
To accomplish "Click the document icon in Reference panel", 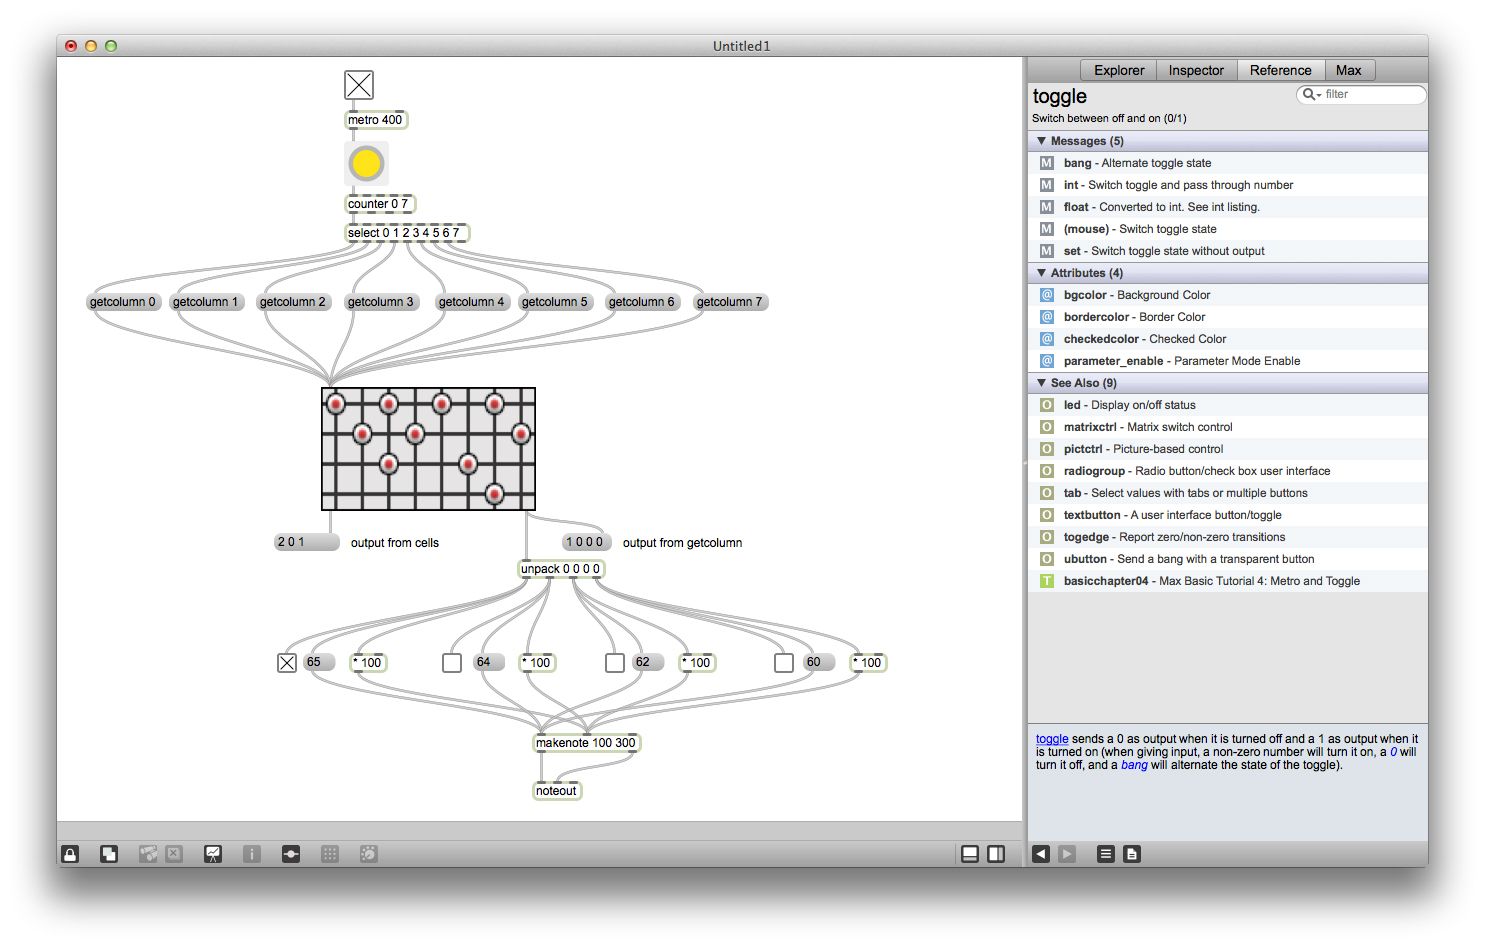I will click(1131, 853).
